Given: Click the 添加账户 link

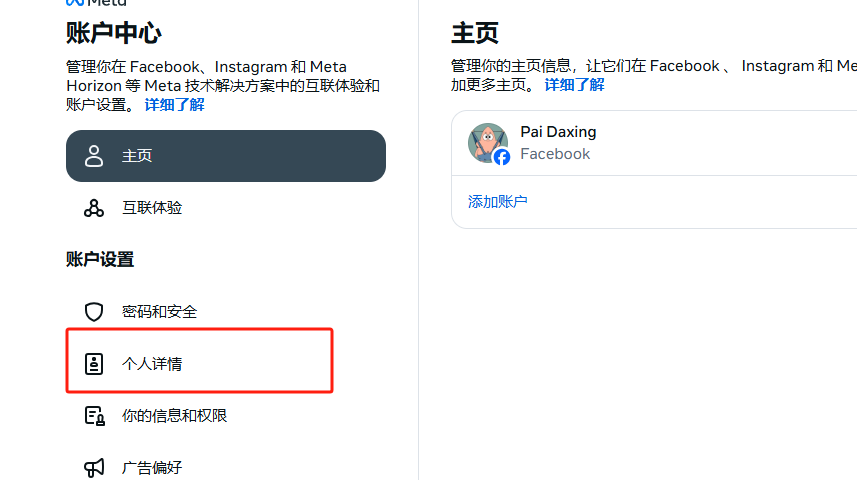Looking at the screenshot, I should 498,201.
